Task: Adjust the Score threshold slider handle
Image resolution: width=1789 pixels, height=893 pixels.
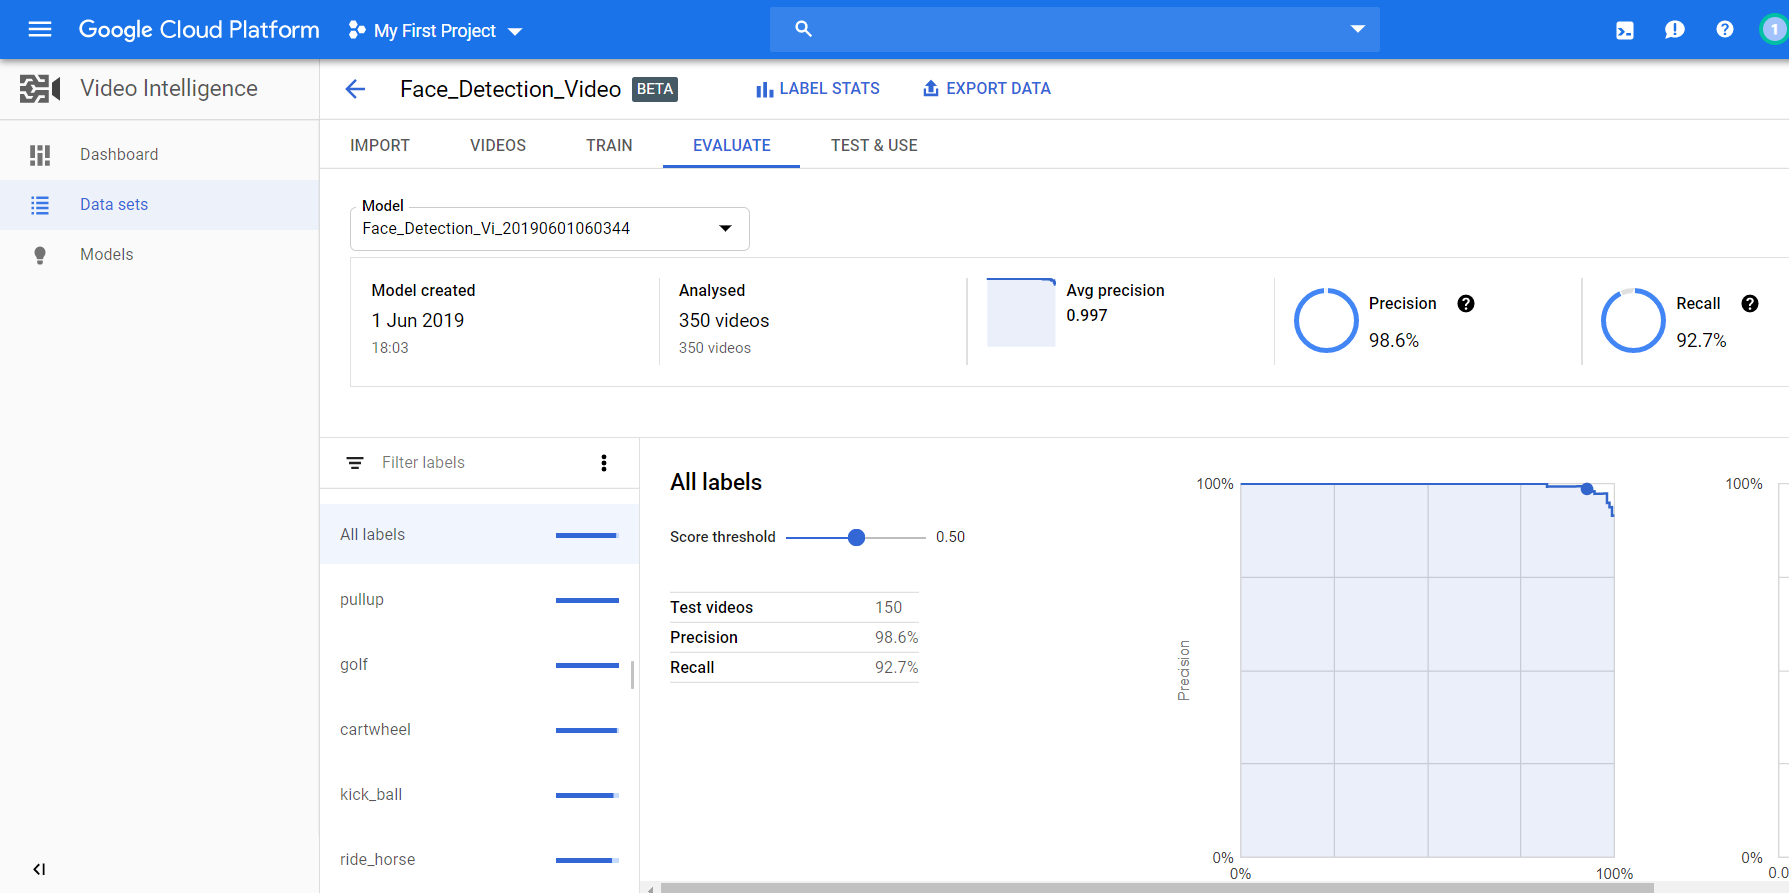Action: click(856, 537)
